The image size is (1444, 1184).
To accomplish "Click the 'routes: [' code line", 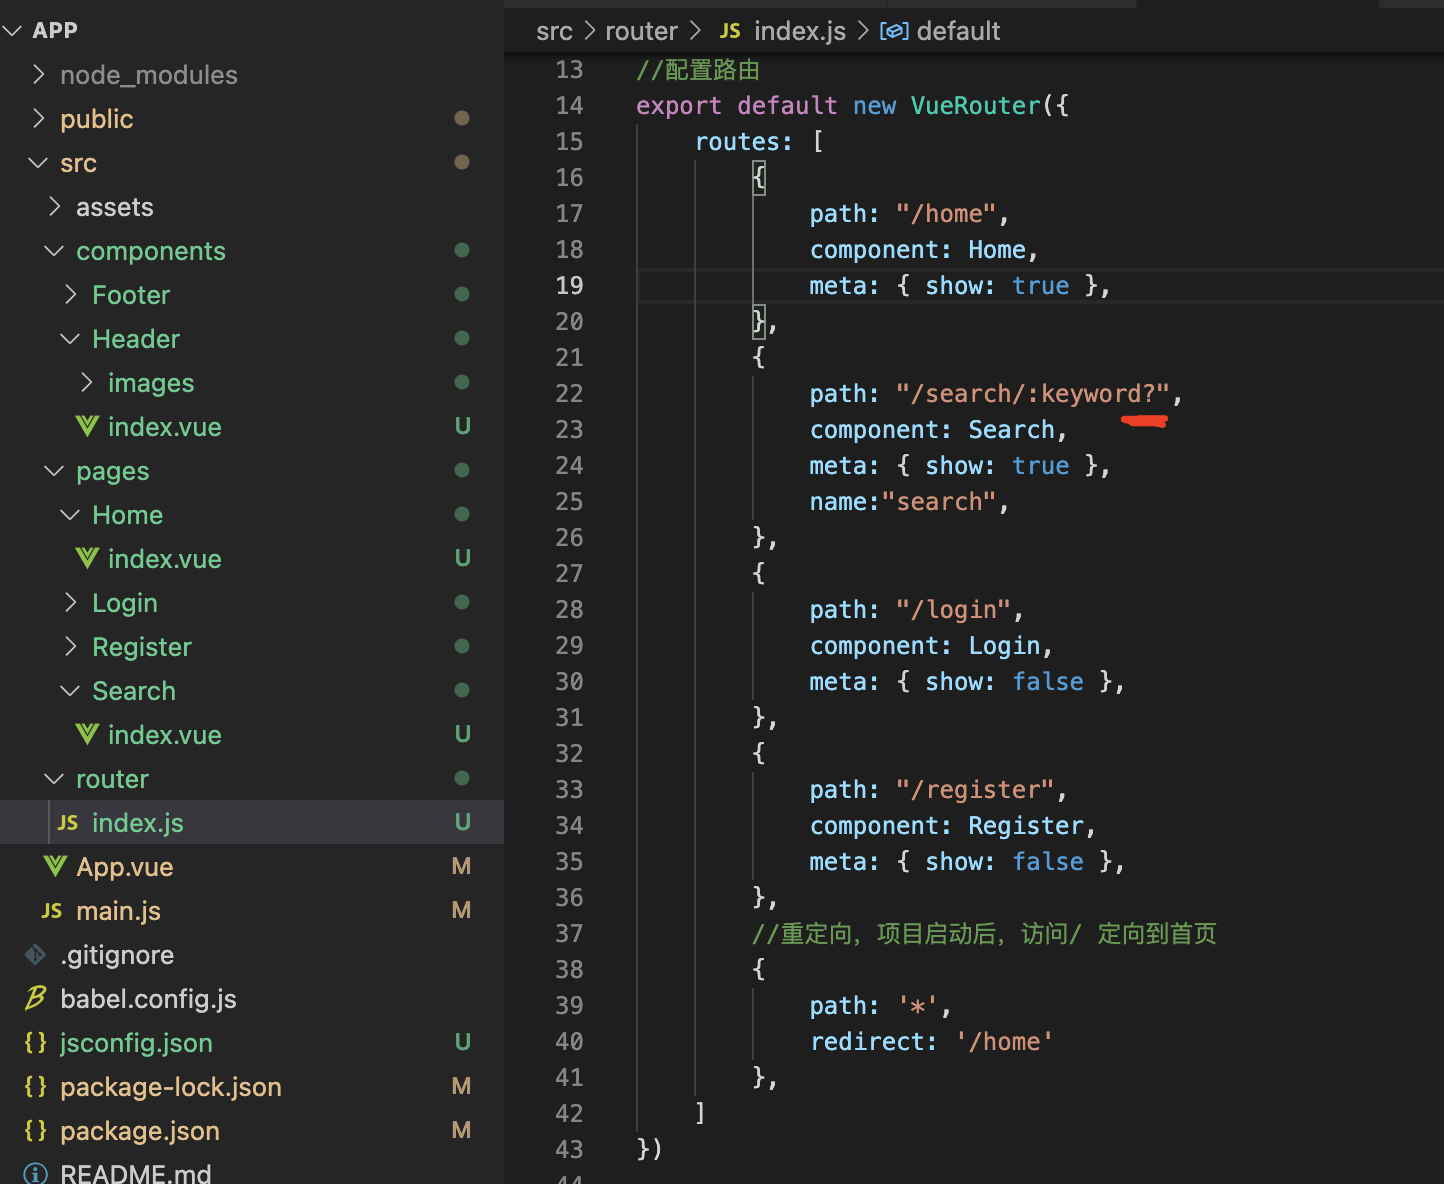I will click(759, 141).
